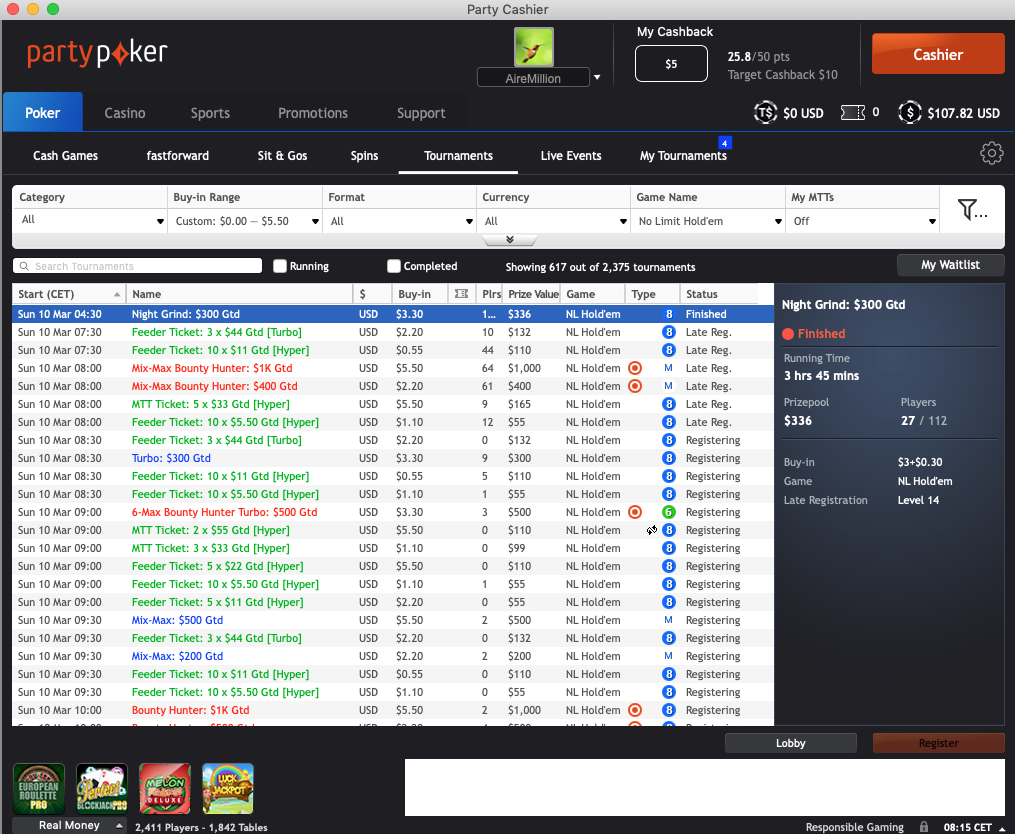Viewport: 1015px width, 834px height.
Task: Open the Spins tab
Action: pyautogui.click(x=364, y=155)
